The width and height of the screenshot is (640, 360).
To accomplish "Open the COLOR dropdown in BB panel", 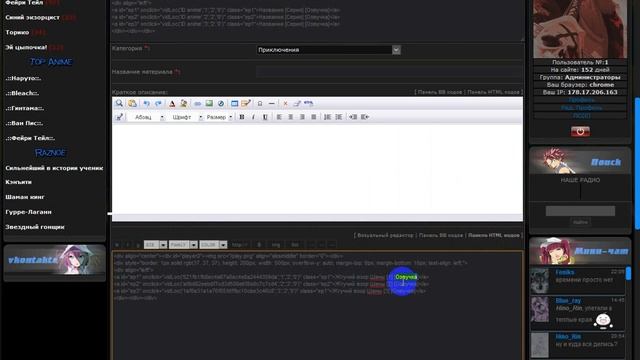I will click(213, 245).
